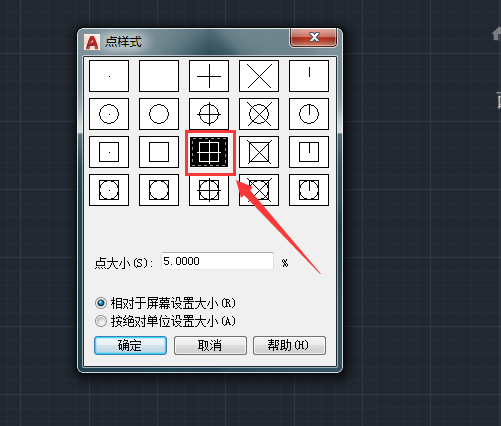
Task: Select the blank (no display) point style
Action: [x=159, y=76]
